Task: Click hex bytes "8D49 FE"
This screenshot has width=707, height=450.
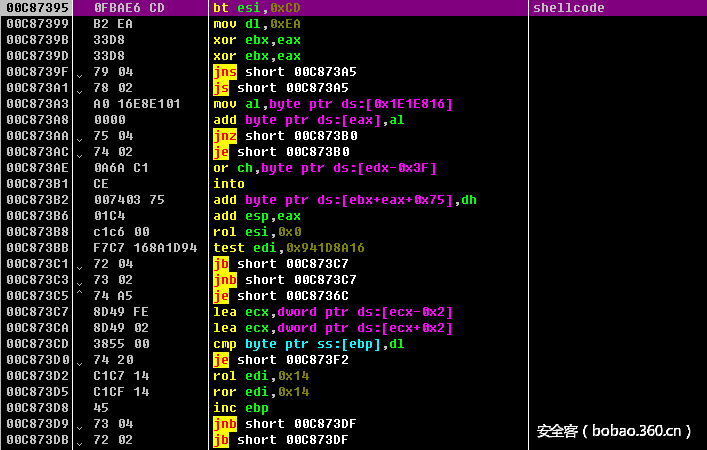Action: 121,312
